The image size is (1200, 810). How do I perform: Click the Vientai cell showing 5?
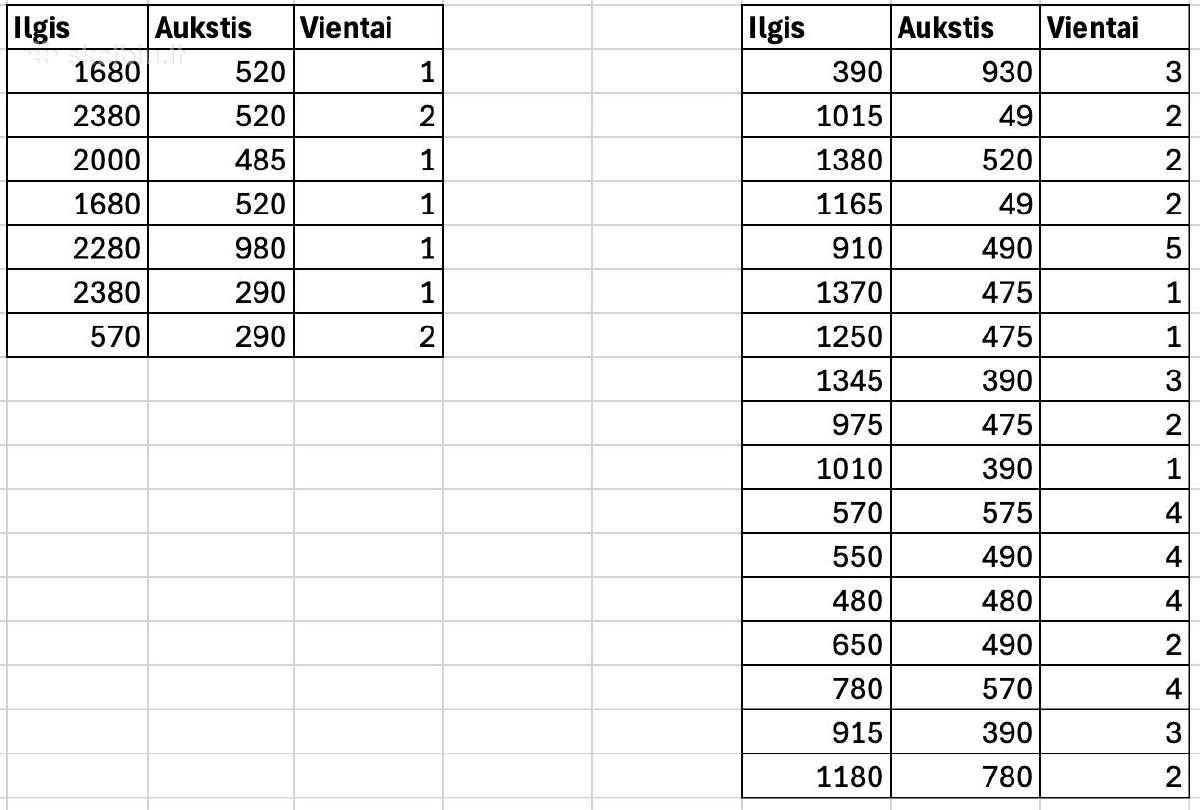(x=1113, y=248)
